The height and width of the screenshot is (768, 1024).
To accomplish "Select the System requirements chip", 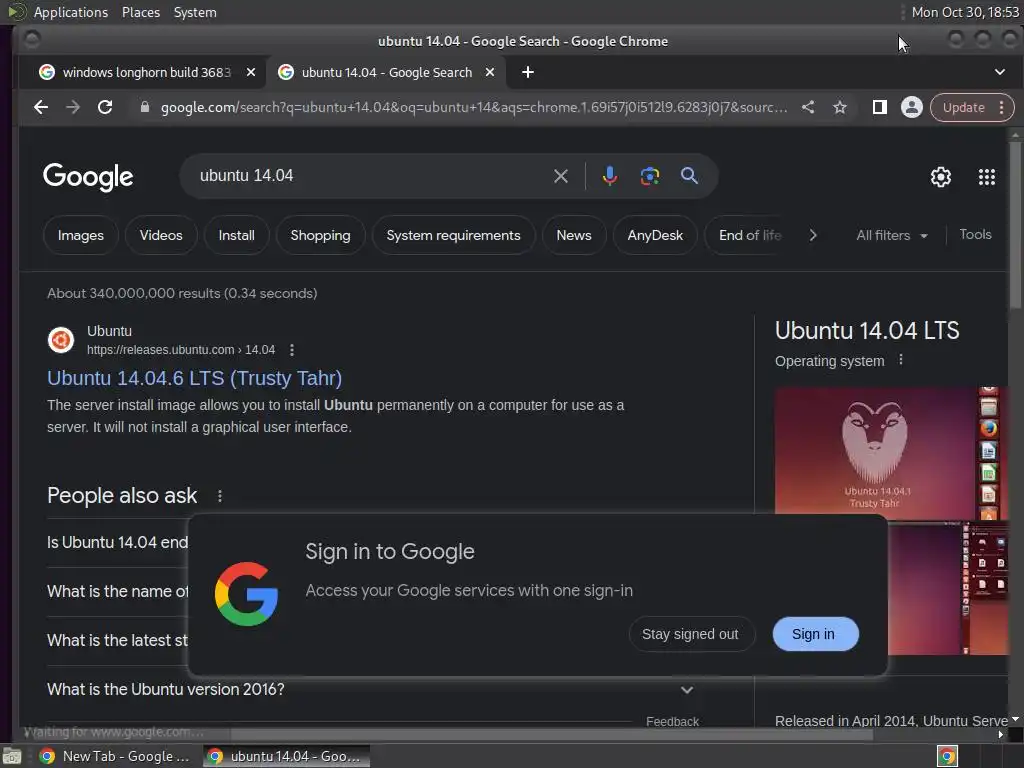I will coord(453,235).
